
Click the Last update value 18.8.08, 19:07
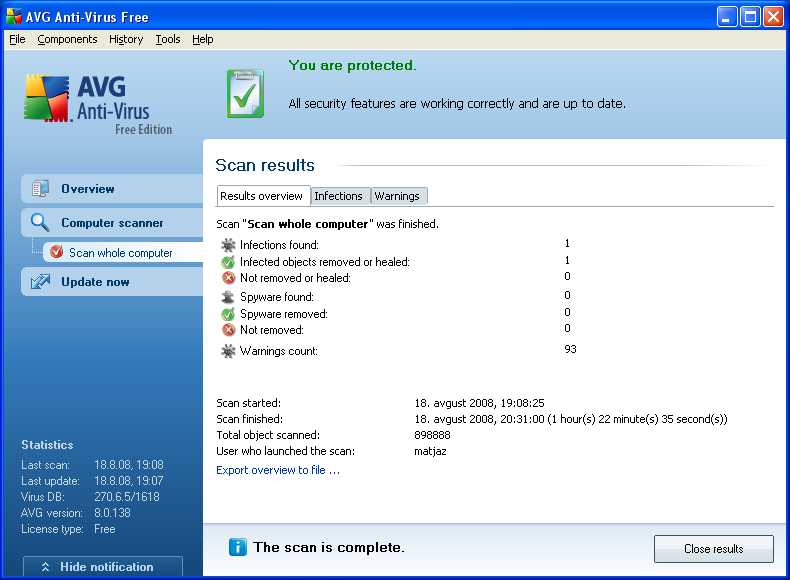[x=129, y=481]
